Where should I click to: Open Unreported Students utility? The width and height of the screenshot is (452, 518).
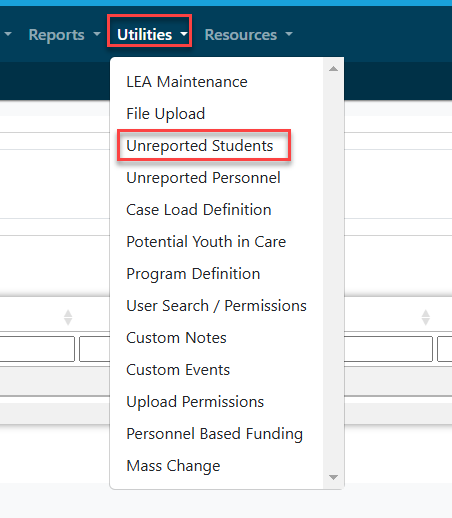200,146
